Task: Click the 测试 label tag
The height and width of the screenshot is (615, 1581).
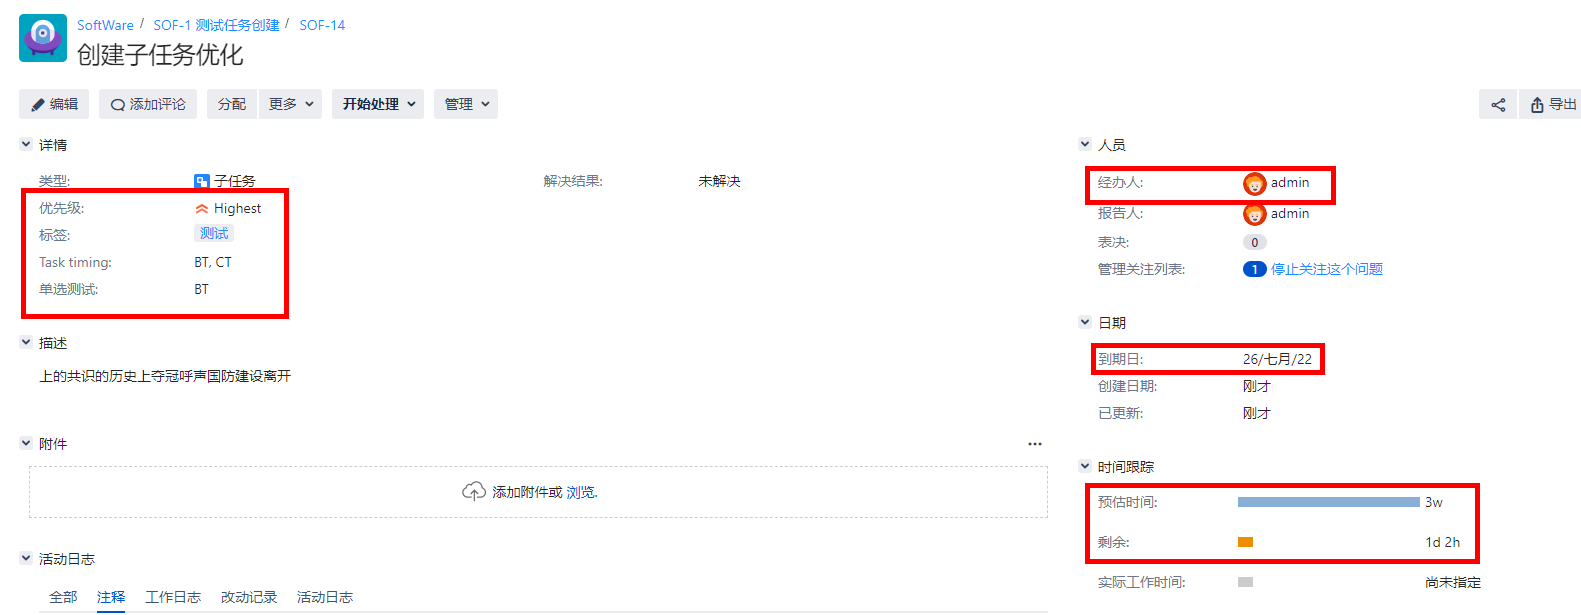Action: coord(214,233)
